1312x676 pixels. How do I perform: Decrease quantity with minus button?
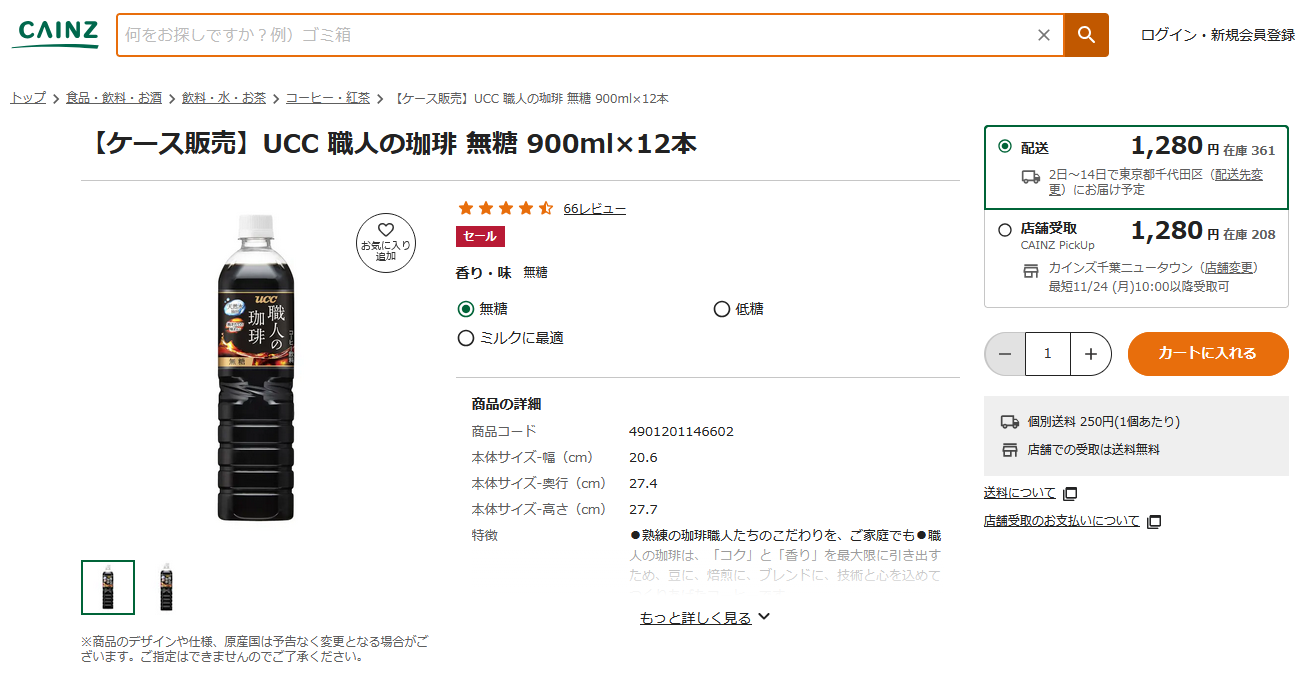(1005, 354)
